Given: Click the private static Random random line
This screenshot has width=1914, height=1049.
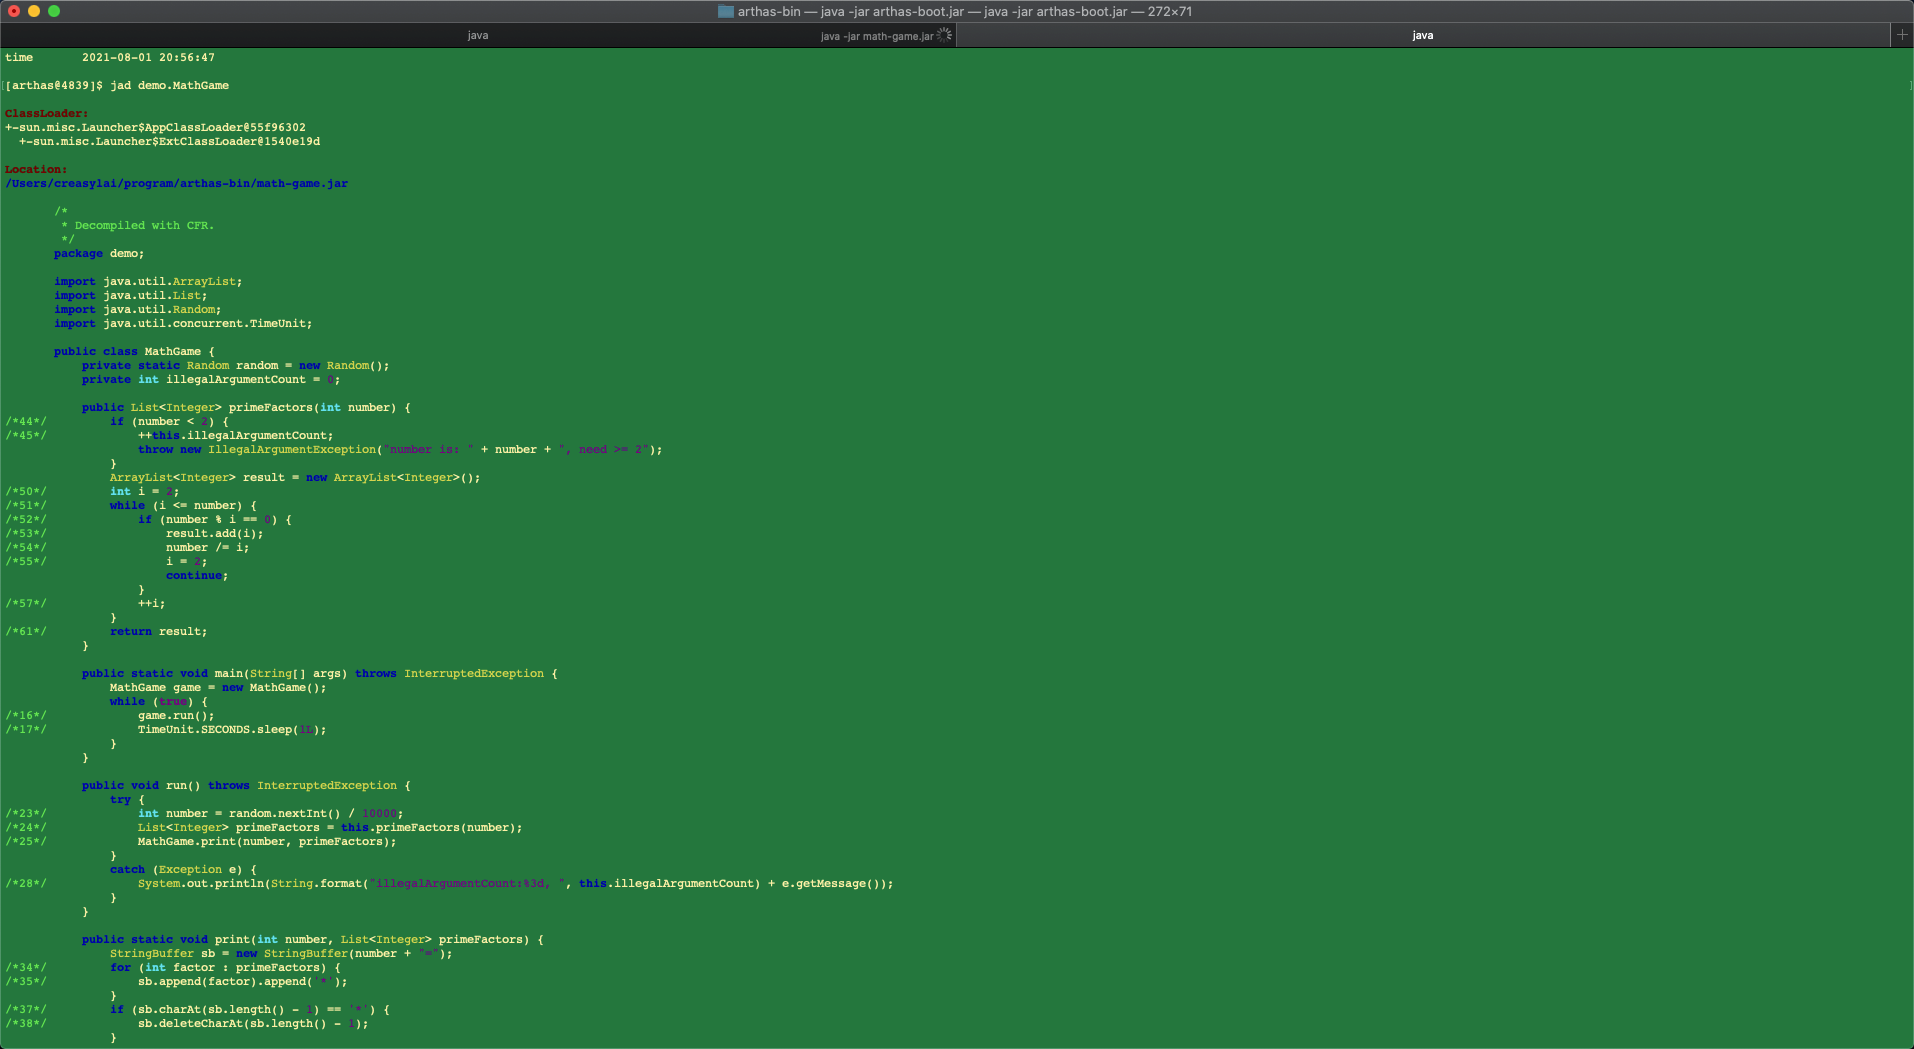Looking at the screenshot, I should coord(235,366).
